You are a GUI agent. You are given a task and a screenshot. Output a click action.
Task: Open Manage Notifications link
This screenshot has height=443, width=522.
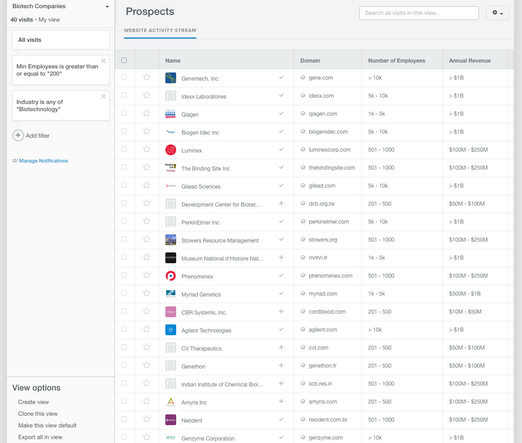(43, 161)
